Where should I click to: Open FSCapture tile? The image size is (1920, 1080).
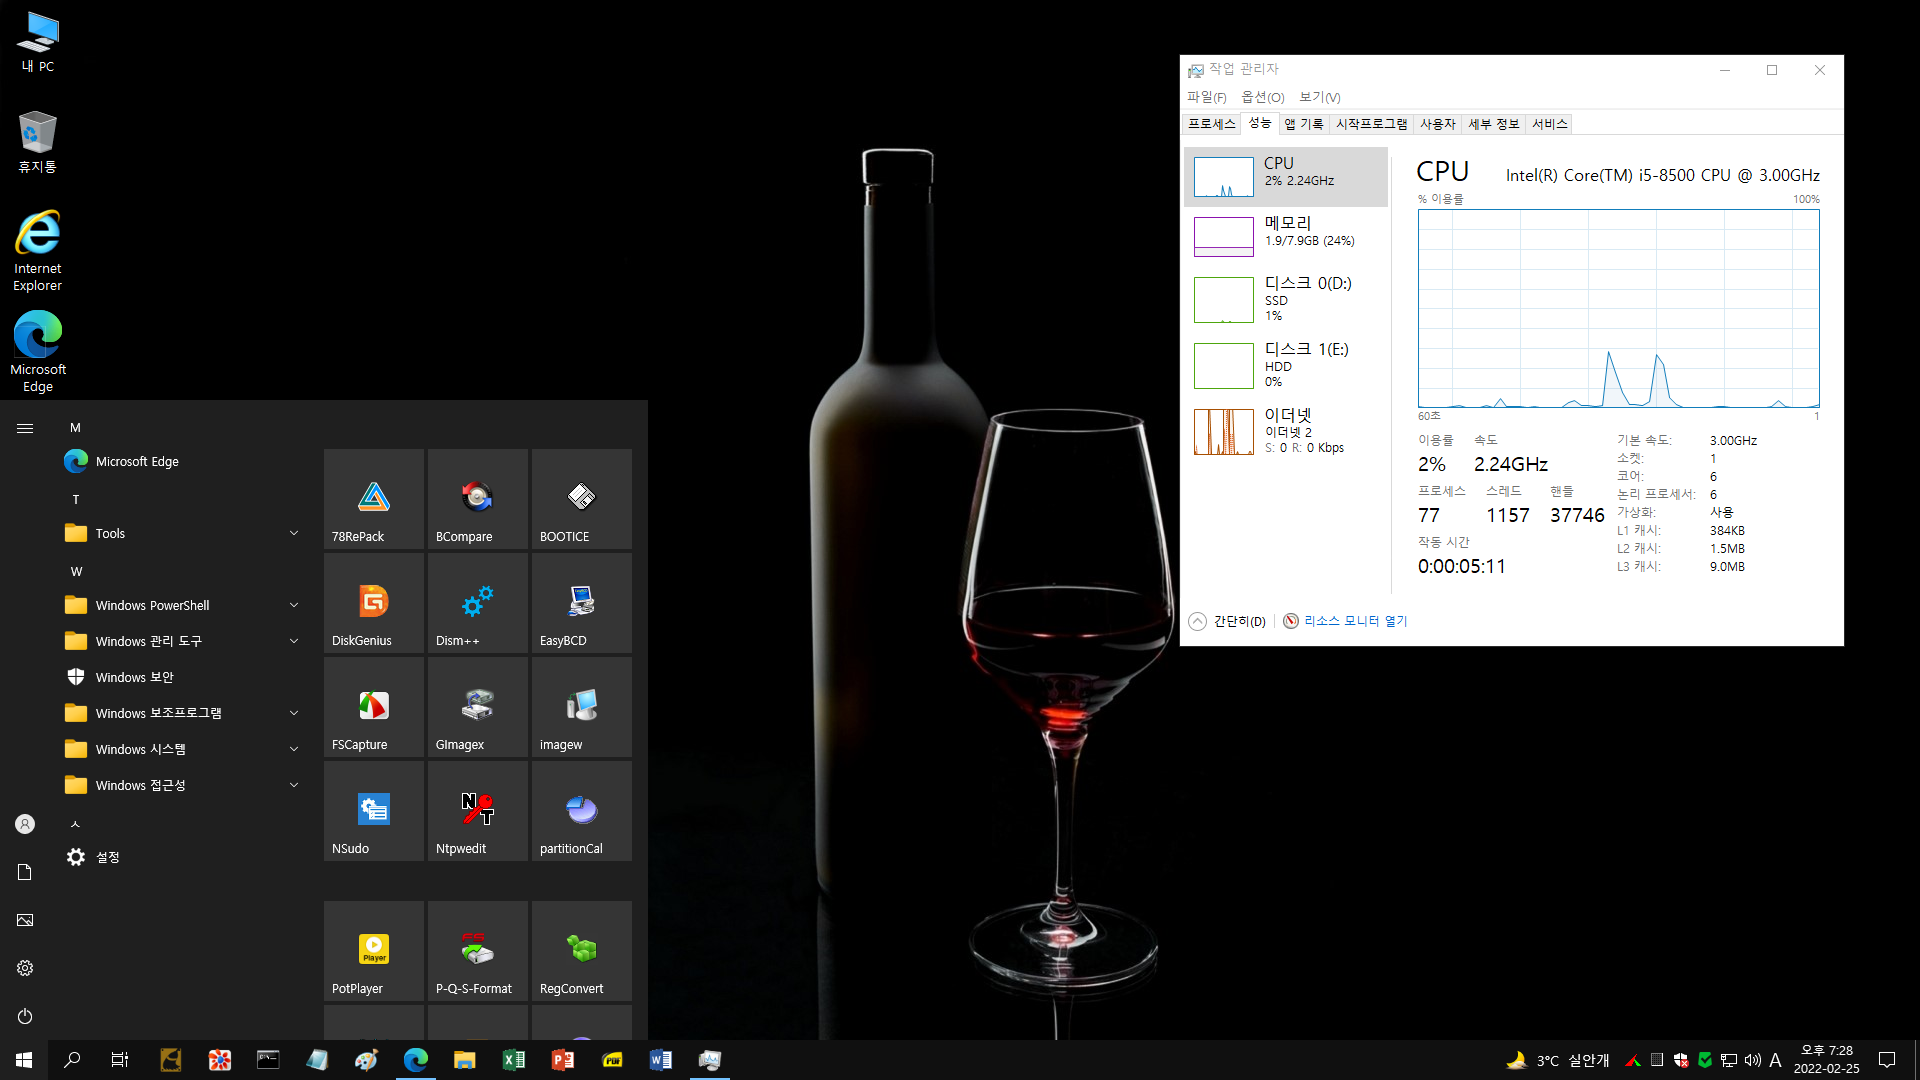click(x=374, y=707)
